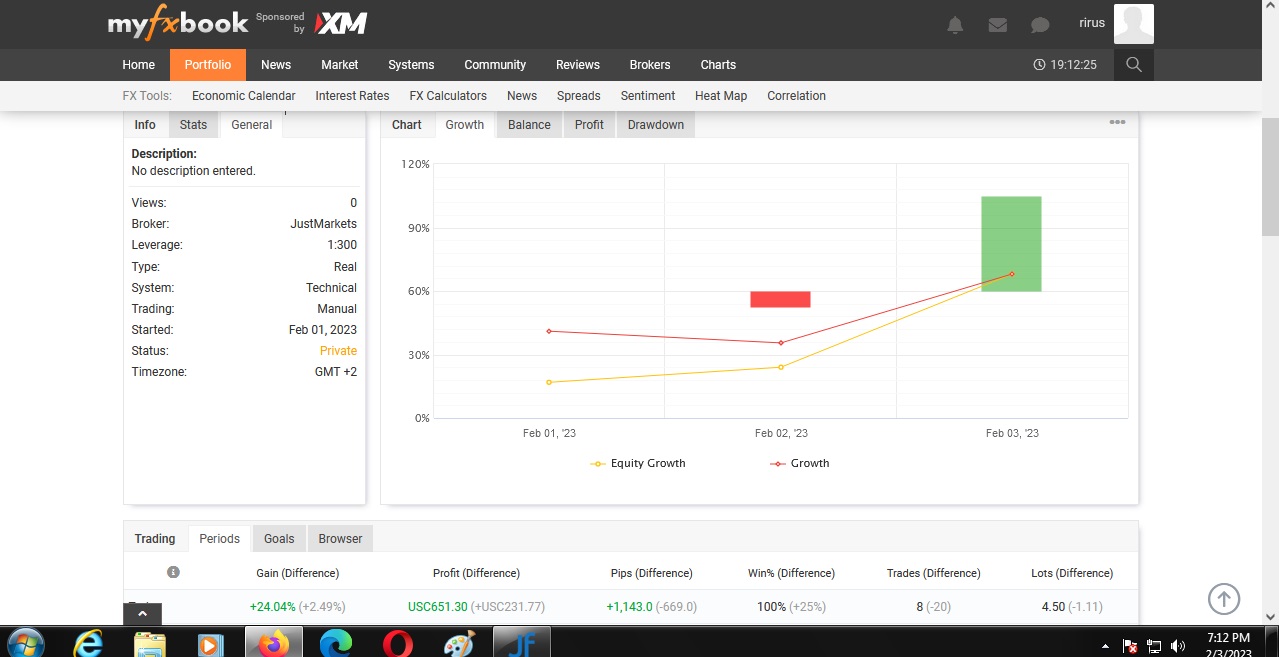Click the red Feb 02 bar
Viewport: 1279px width, 657px height.
[780, 299]
